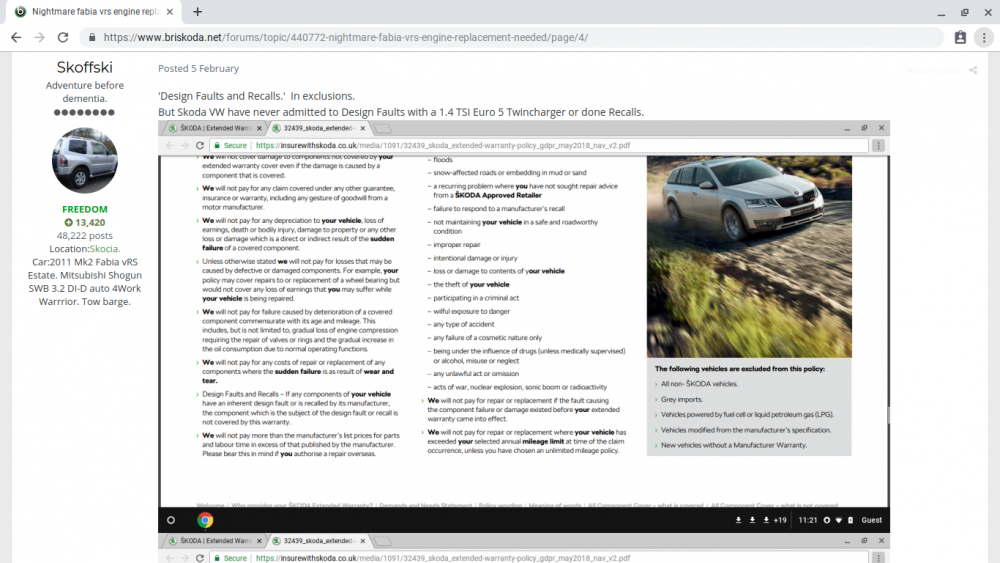Open the browser clipboard extension icon

[x=960, y=38]
